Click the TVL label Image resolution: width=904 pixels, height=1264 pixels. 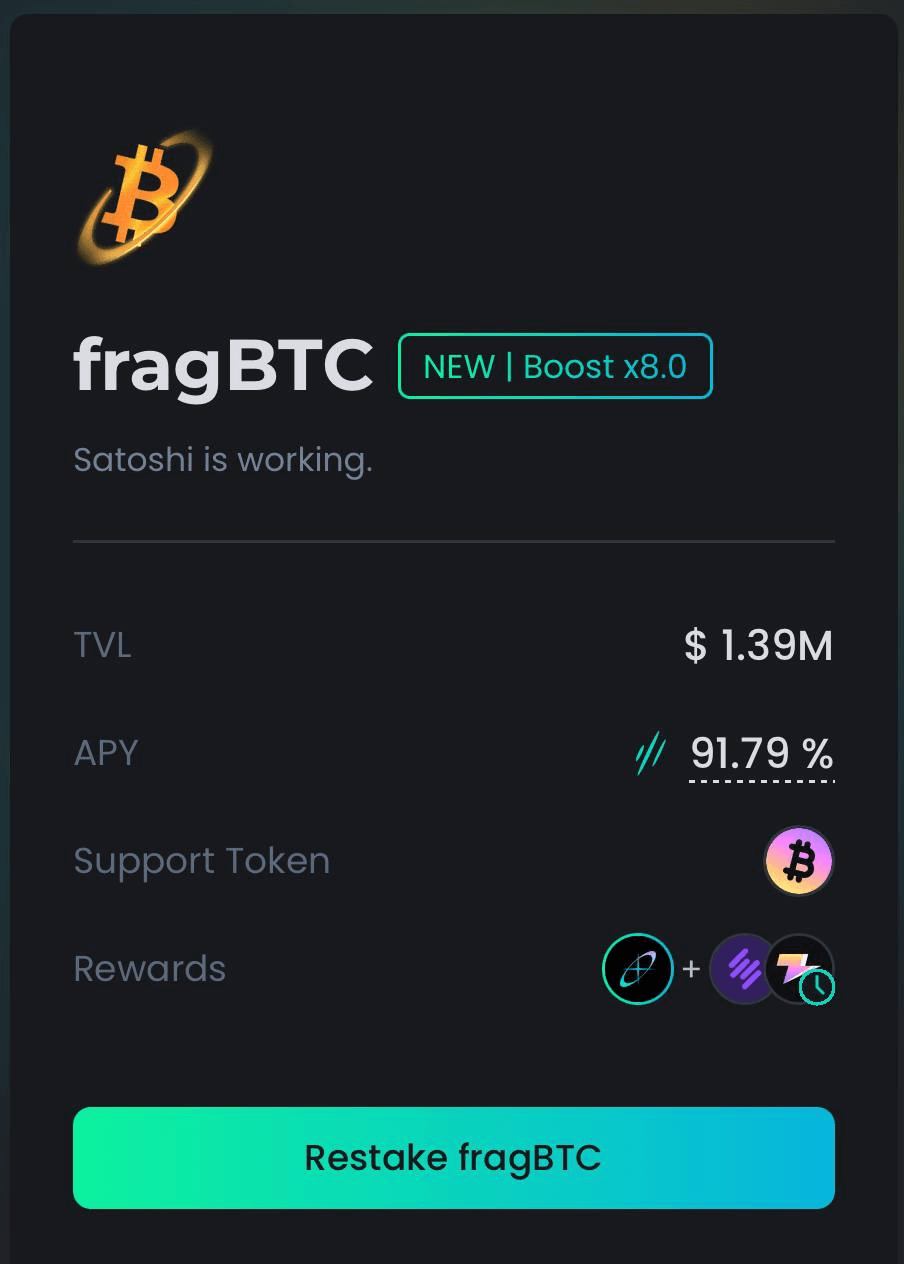tap(103, 645)
